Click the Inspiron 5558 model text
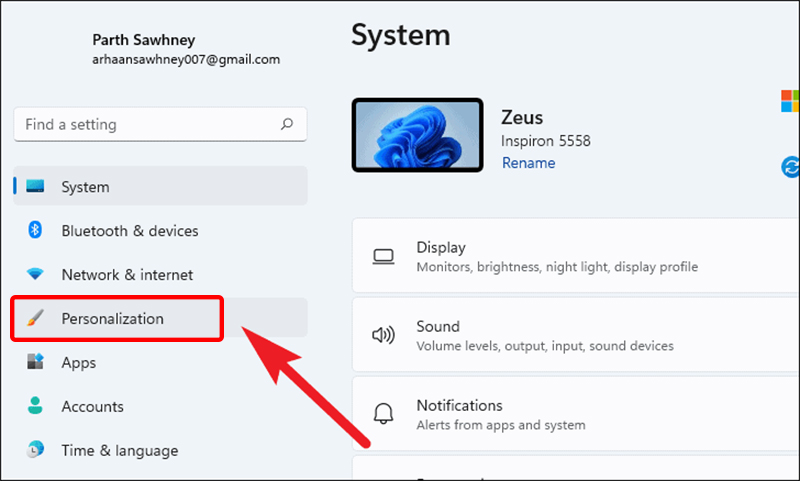The image size is (800, 481). (545, 141)
